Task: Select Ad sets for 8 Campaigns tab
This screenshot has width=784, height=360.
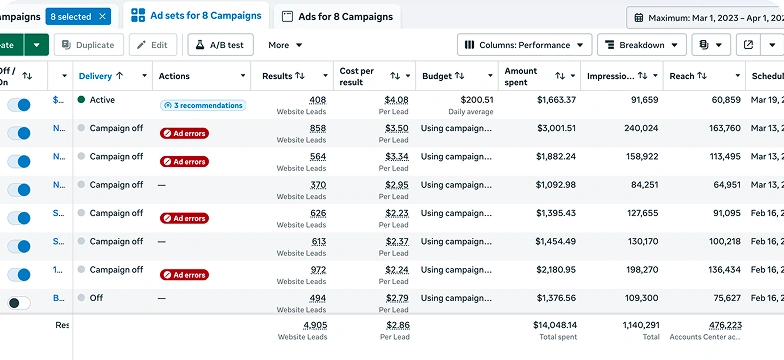Action: coord(196,16)
